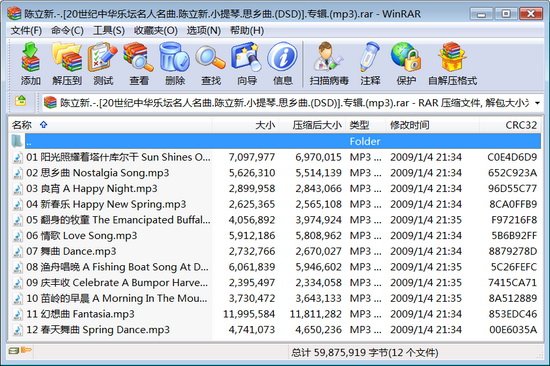Select file 09 庆丰收 Celebrate A Bumpor Harvest
Image resolution: width=550 pixels, height=366 pixels.
[276, 283]
